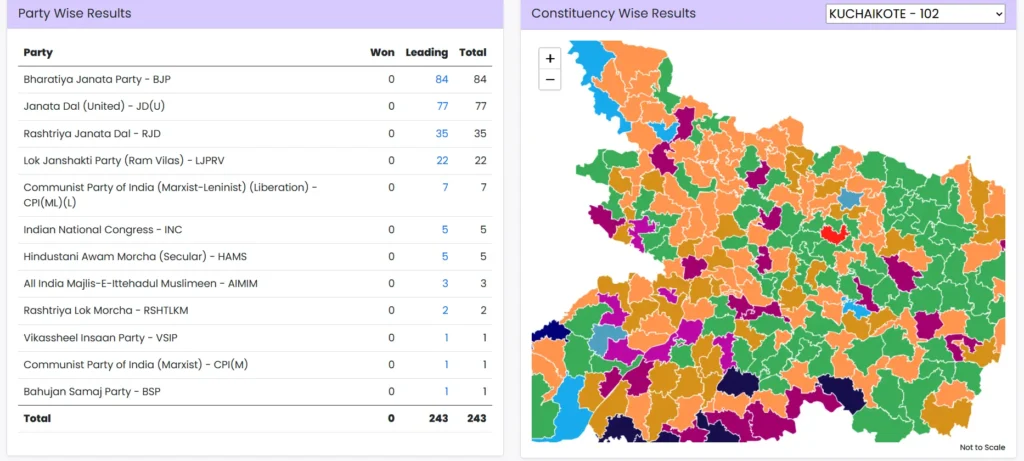Select LJPRV leading count 22
Screen dimensions: 1024x461
point(441,160)
